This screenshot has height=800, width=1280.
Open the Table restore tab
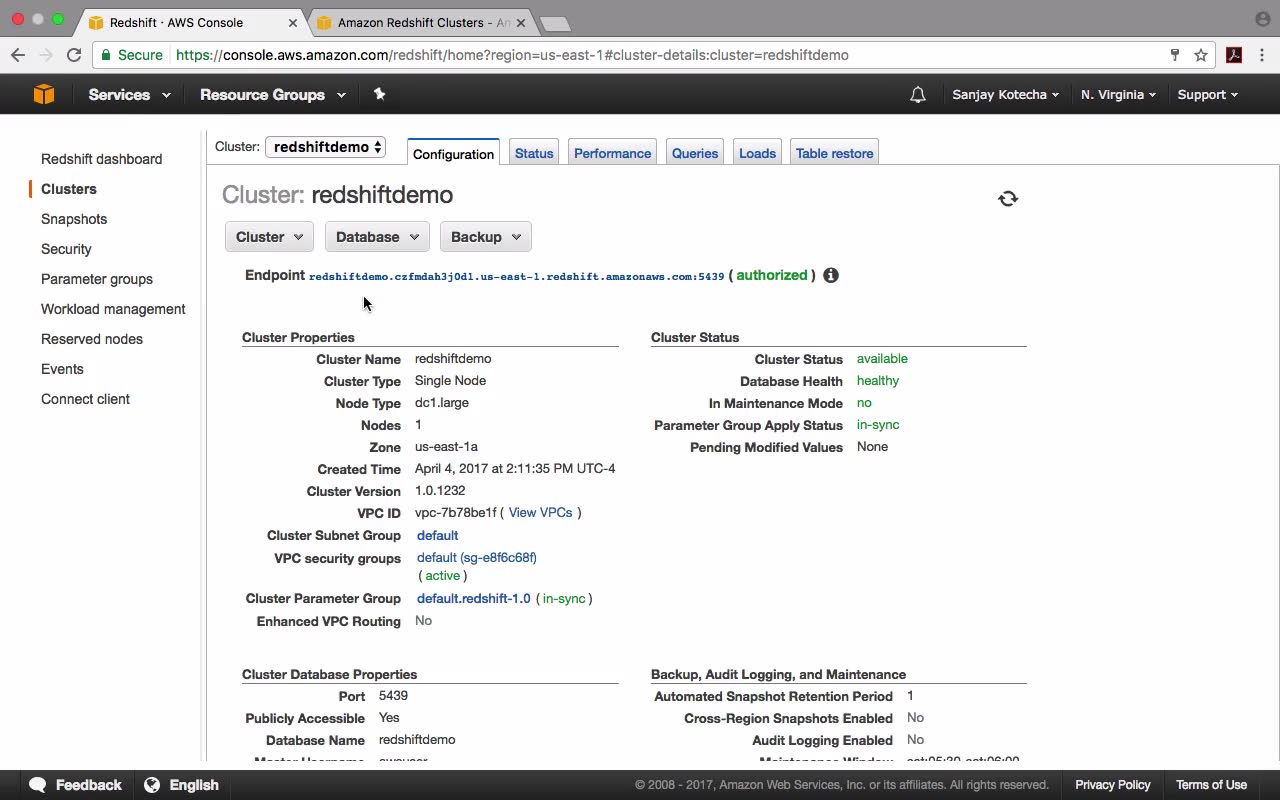click(x=834, y=153)
